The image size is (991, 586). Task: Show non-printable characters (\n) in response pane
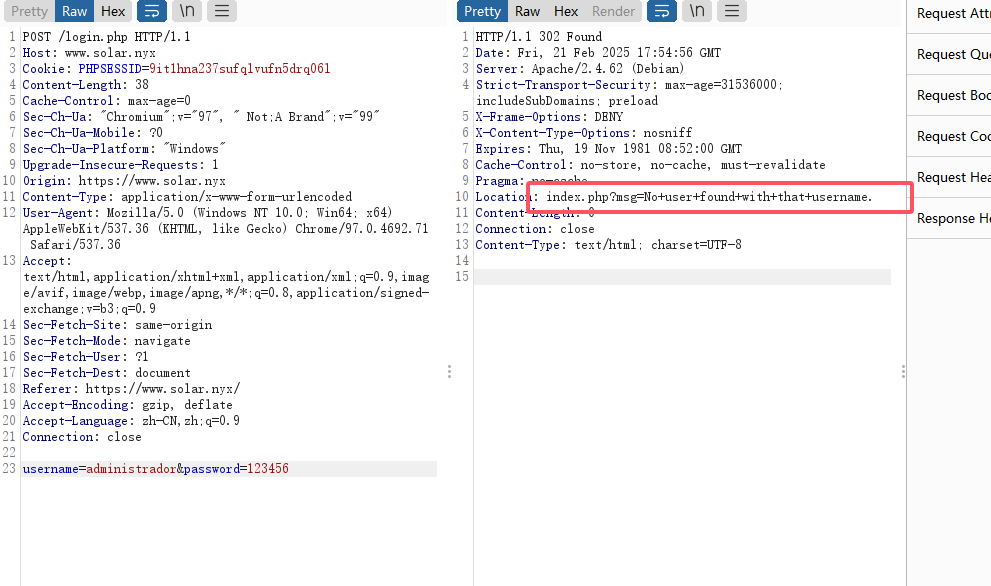pos(697,12)
